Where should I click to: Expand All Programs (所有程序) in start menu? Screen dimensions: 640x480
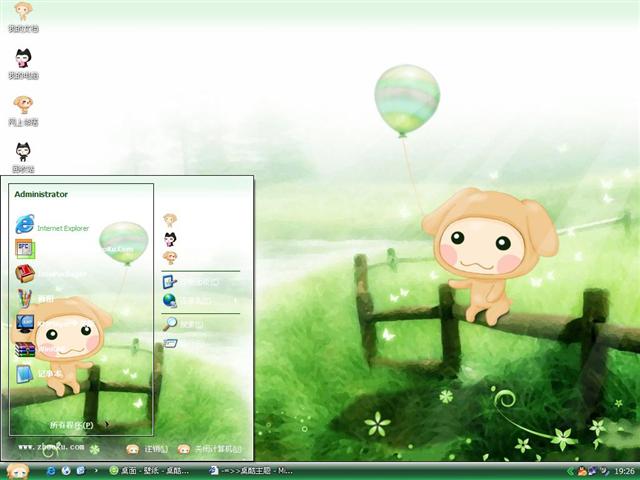(x=80, y=425)
